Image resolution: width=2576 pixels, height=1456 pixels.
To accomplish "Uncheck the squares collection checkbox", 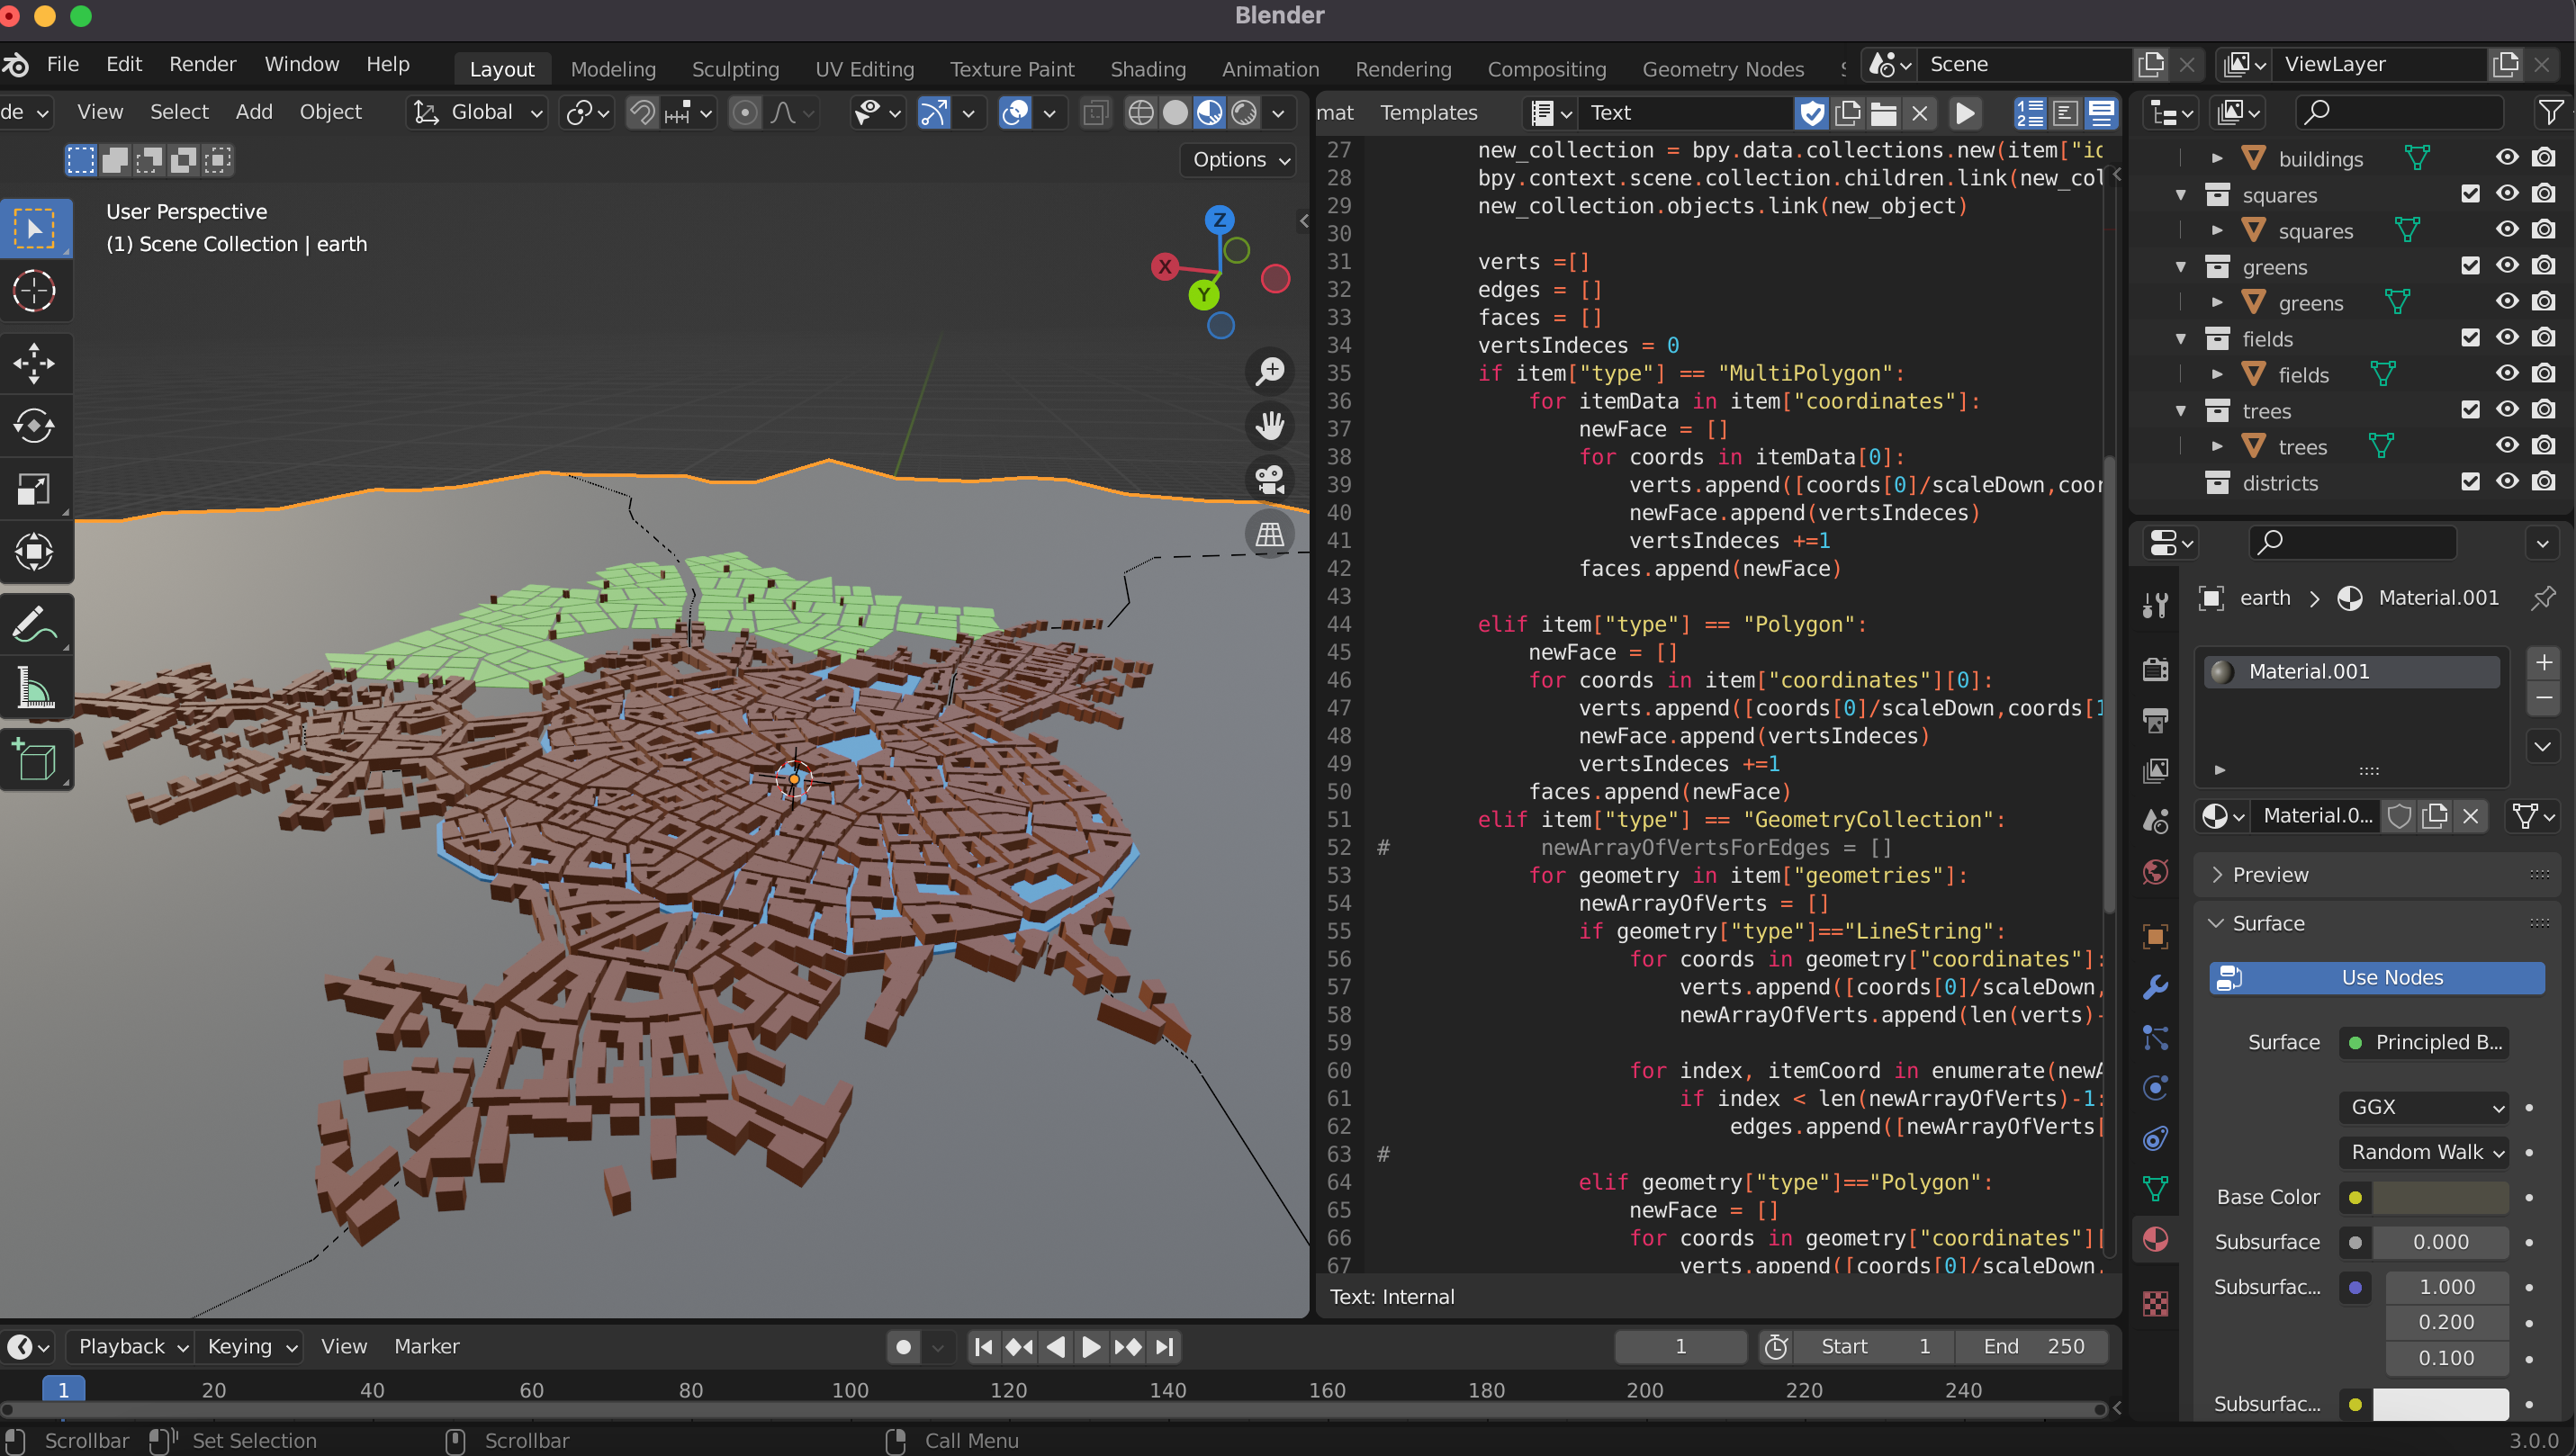I will coord(2470,194).
